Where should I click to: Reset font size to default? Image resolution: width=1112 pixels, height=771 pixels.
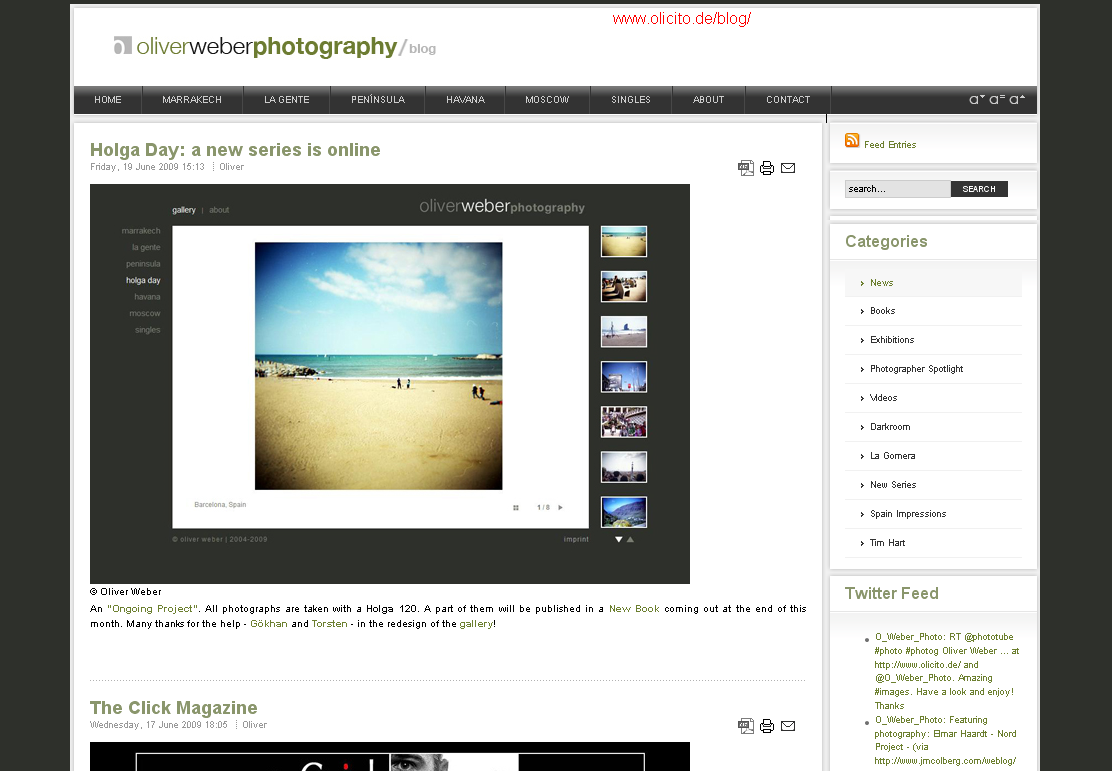pos(997,99)
